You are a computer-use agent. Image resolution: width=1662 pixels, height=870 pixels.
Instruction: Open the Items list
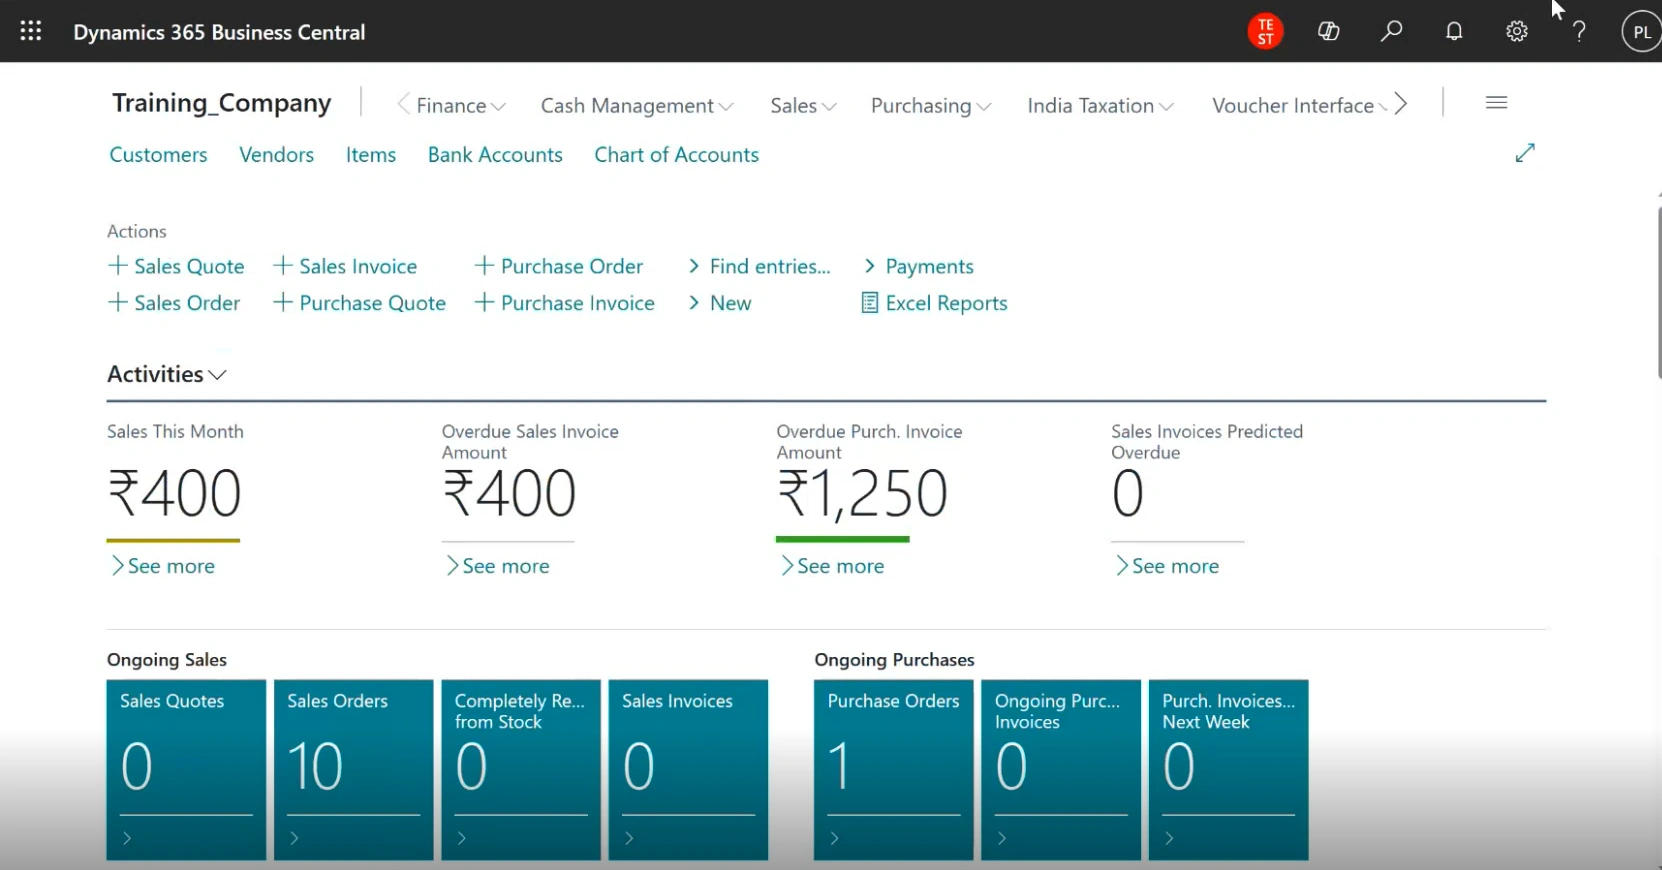point(371,154)
